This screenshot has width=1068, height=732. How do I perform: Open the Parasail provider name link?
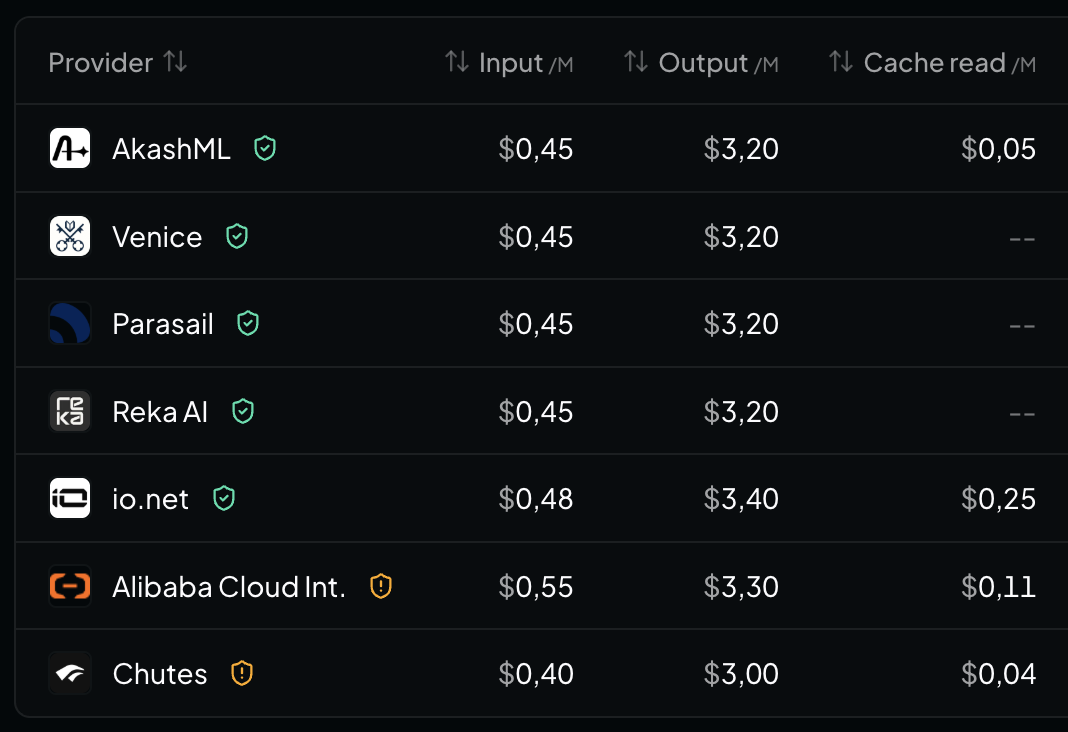163,324
